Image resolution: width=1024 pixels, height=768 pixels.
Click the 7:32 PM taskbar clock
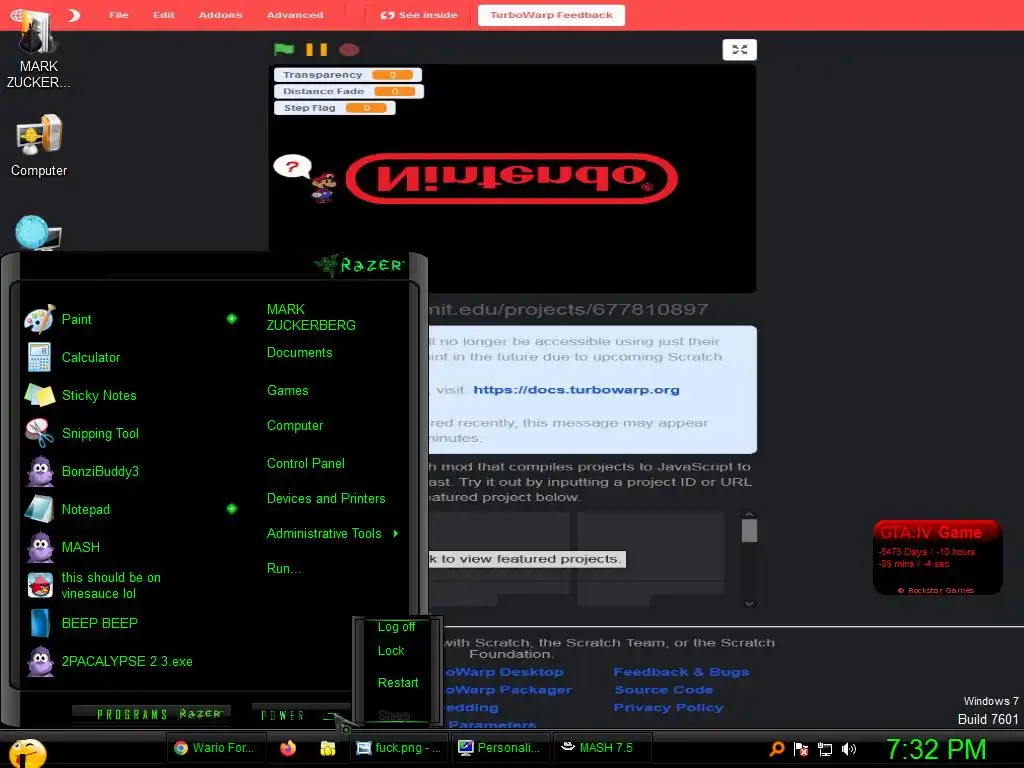click(935, 749)
